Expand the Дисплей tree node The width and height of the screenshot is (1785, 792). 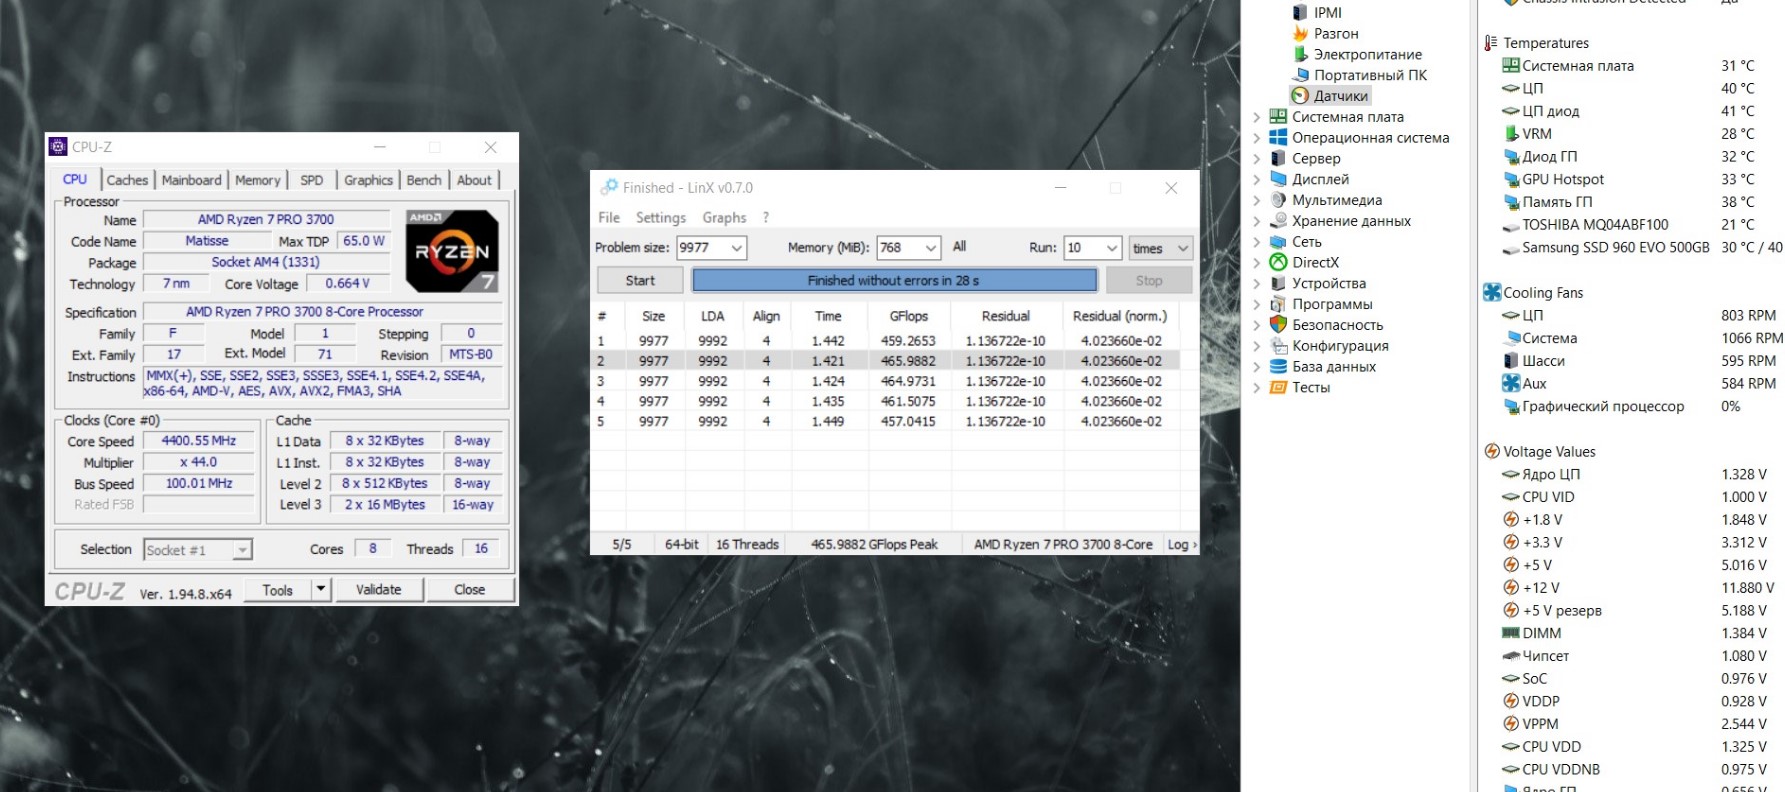1257,179
